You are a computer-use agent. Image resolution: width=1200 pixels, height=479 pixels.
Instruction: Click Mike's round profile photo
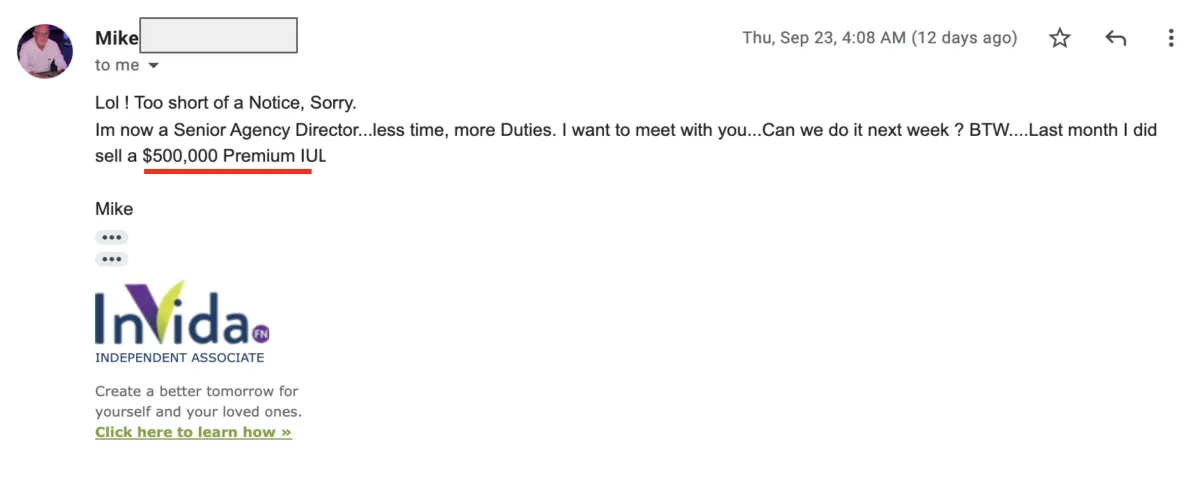click(x=45, y=51)
